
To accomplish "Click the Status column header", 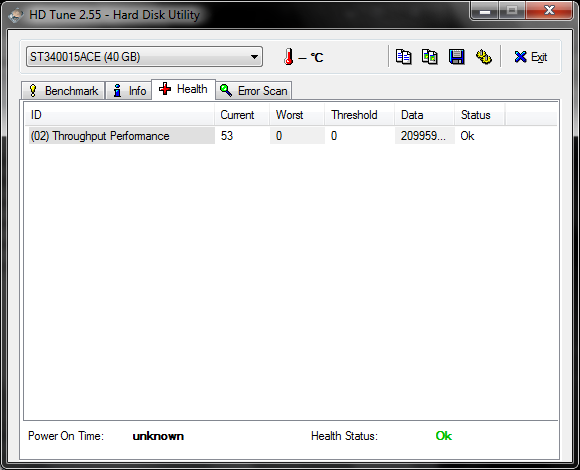I will [x=479, y=115].
